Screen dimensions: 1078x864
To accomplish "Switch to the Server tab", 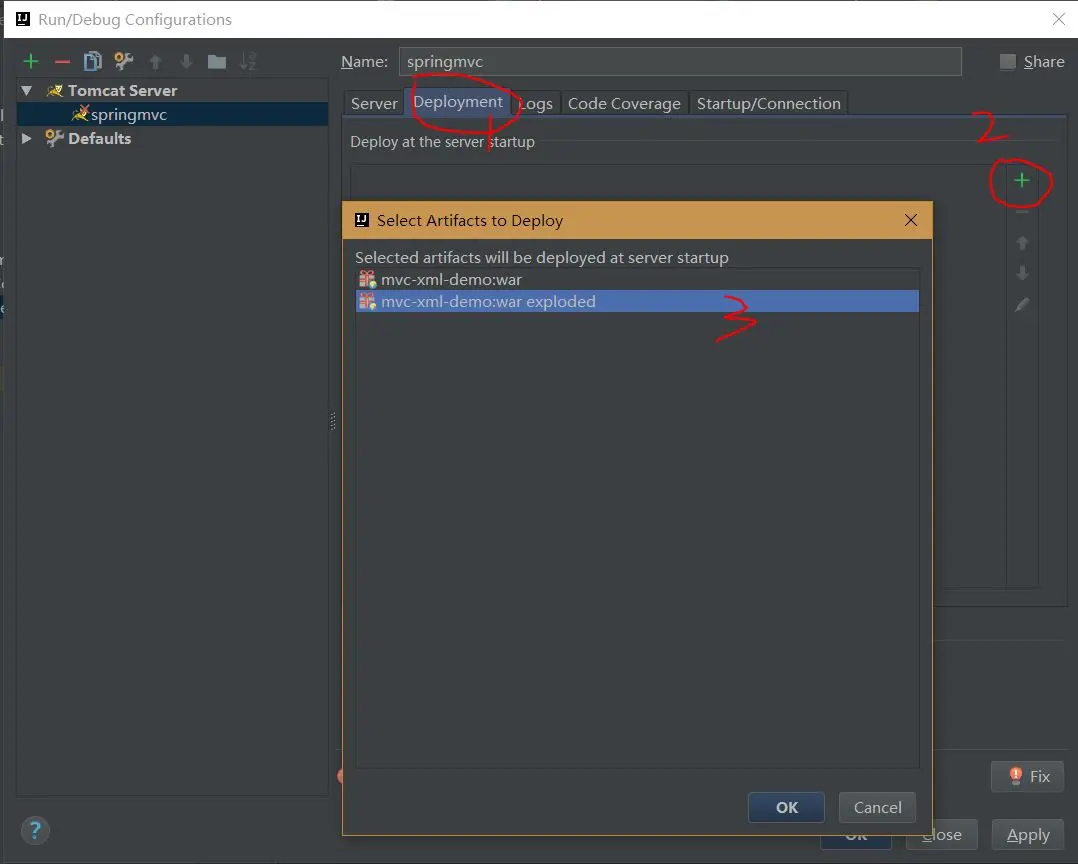I will point(374,104).
